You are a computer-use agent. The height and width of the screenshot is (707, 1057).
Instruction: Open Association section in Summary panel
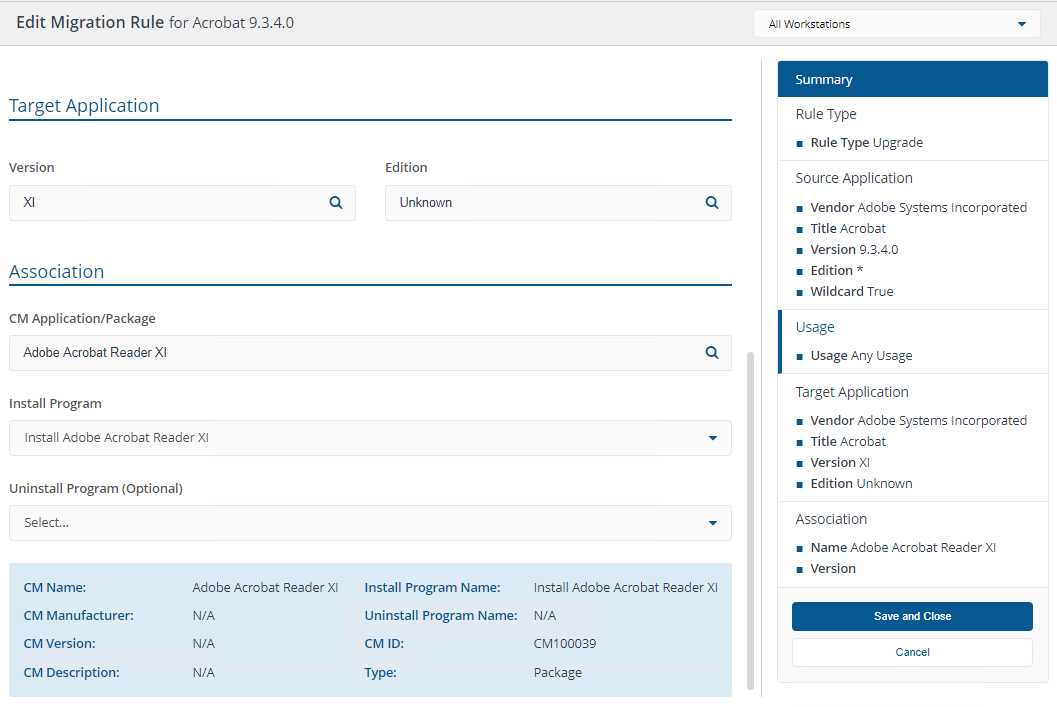[831, 519]
